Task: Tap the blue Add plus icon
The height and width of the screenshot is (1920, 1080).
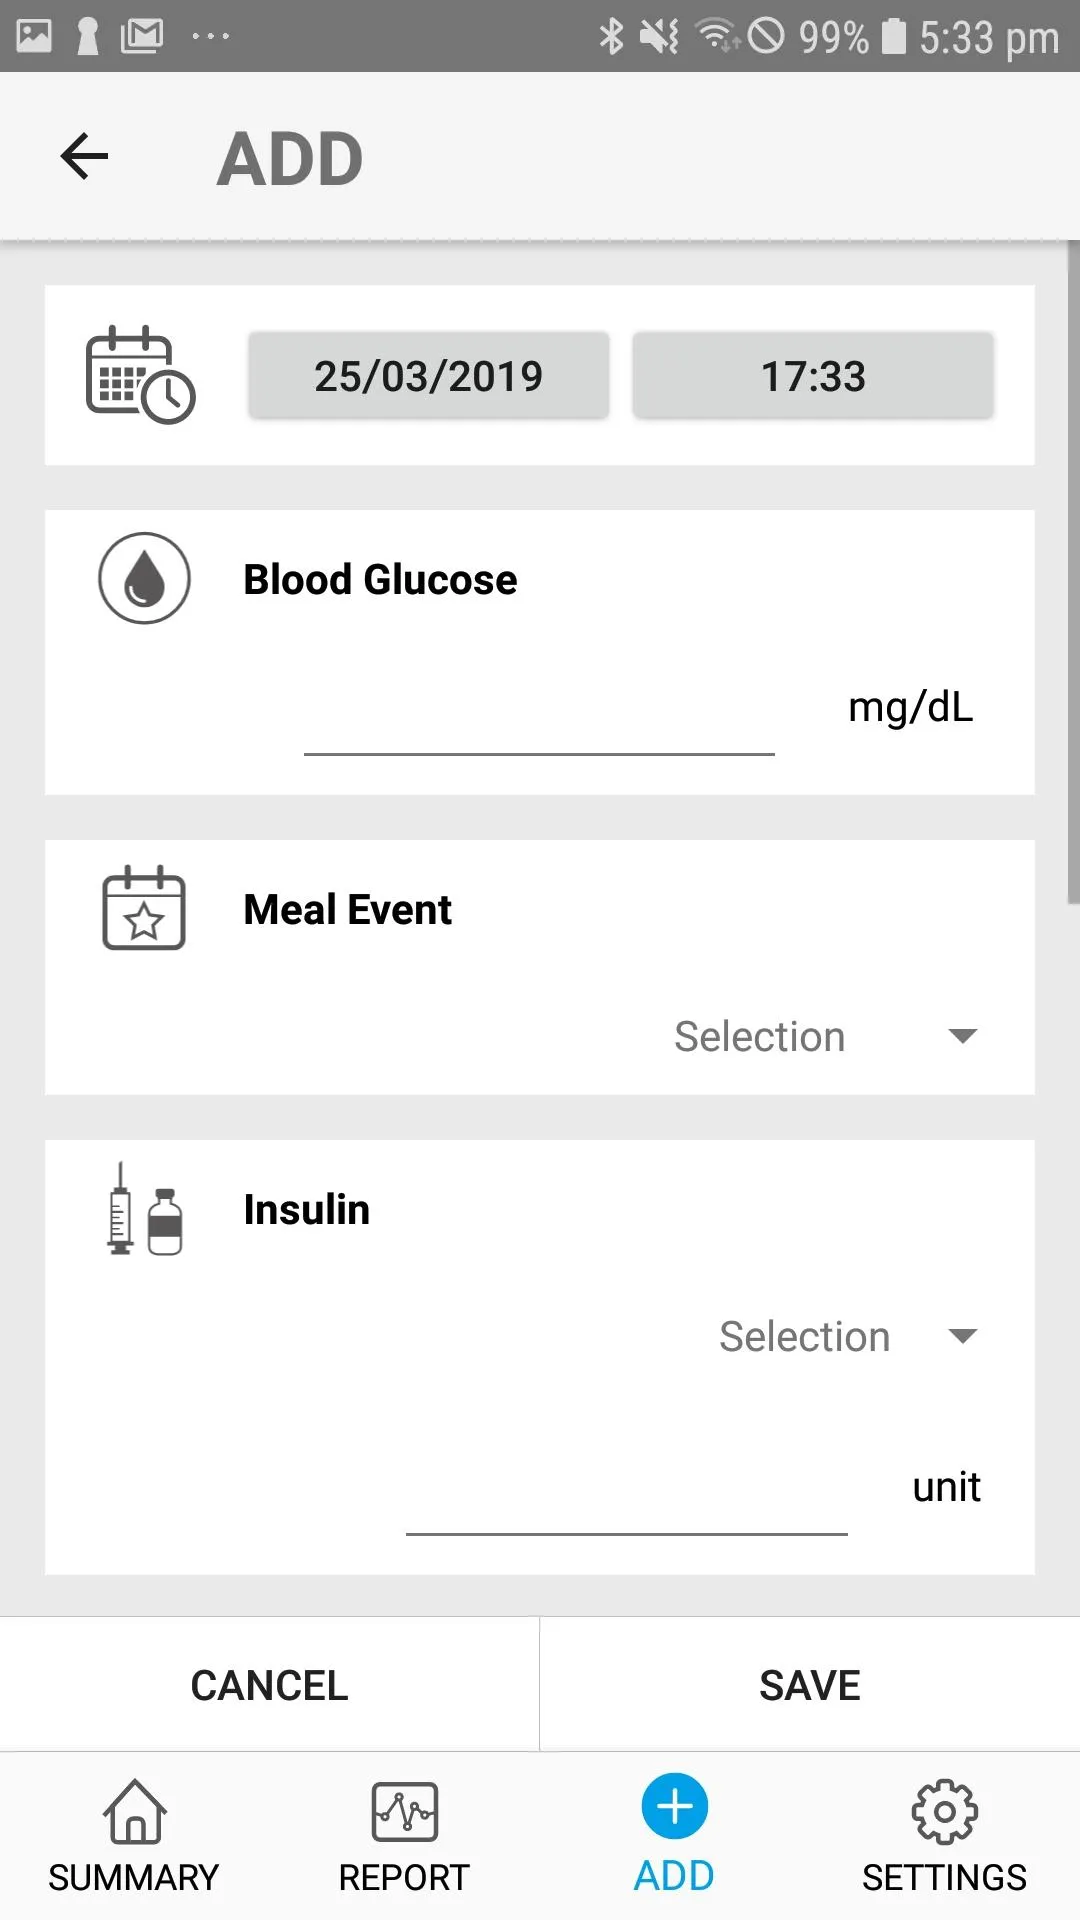Action: coord(675,1808)
